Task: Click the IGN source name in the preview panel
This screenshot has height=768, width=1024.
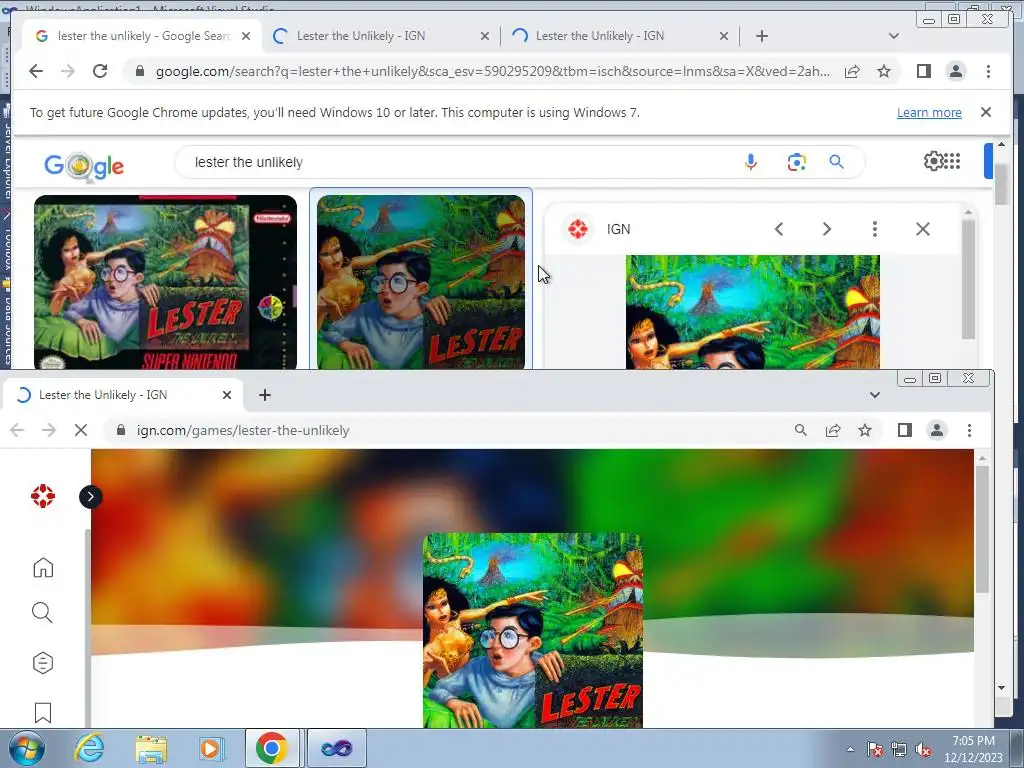Action: 618,229
